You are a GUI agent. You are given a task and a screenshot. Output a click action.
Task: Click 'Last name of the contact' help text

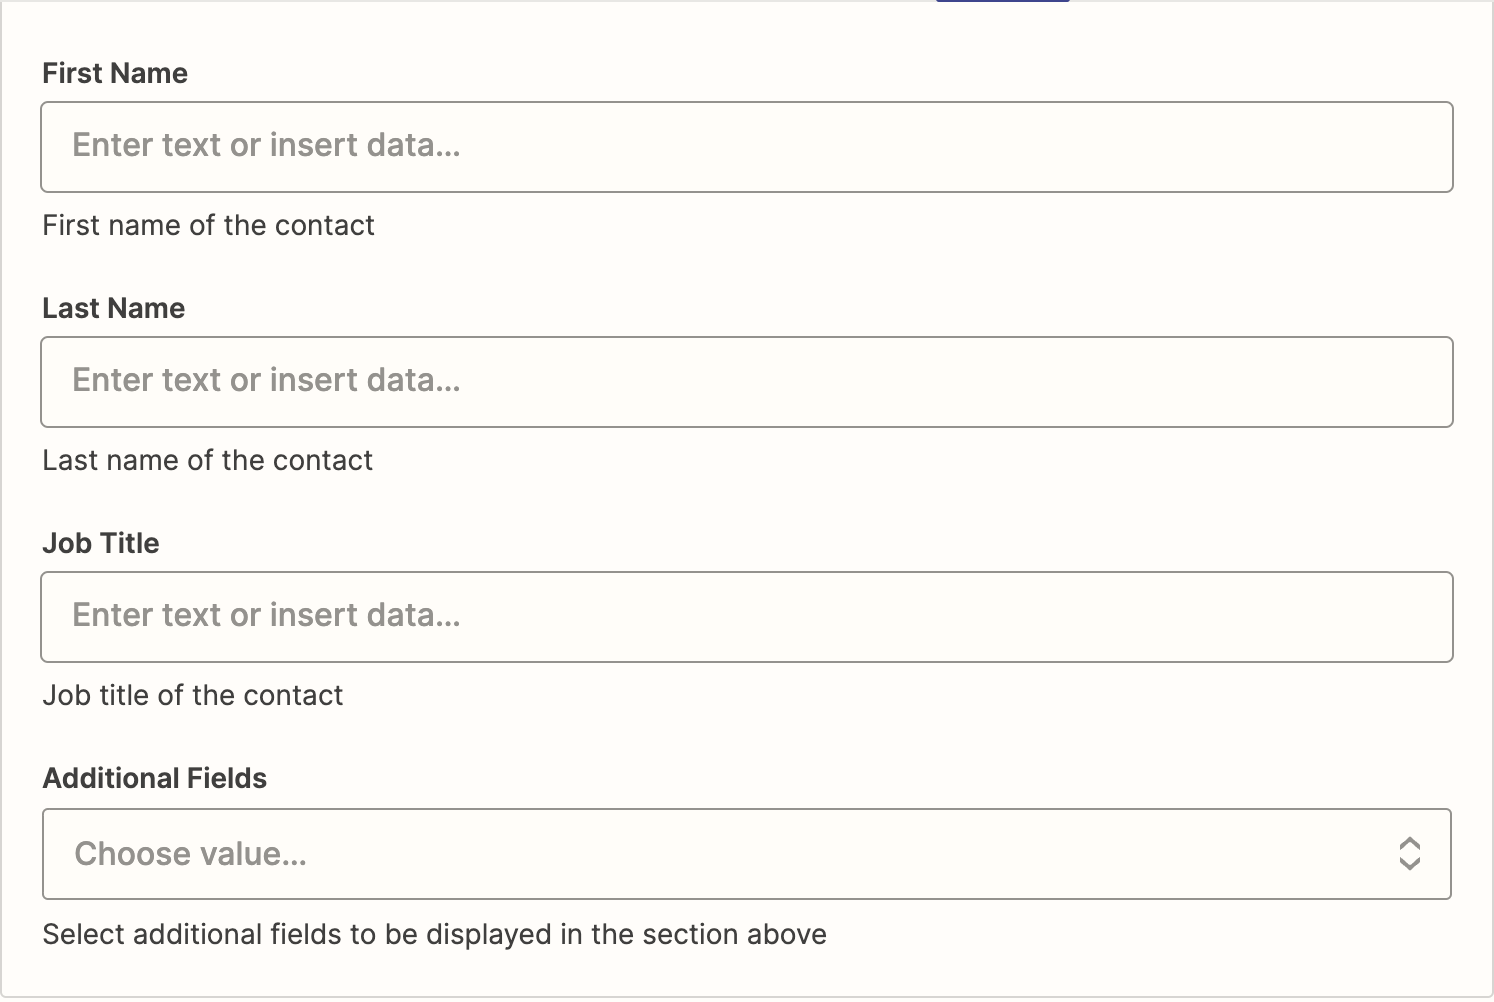pyautogui.click(x=207, y=460)
